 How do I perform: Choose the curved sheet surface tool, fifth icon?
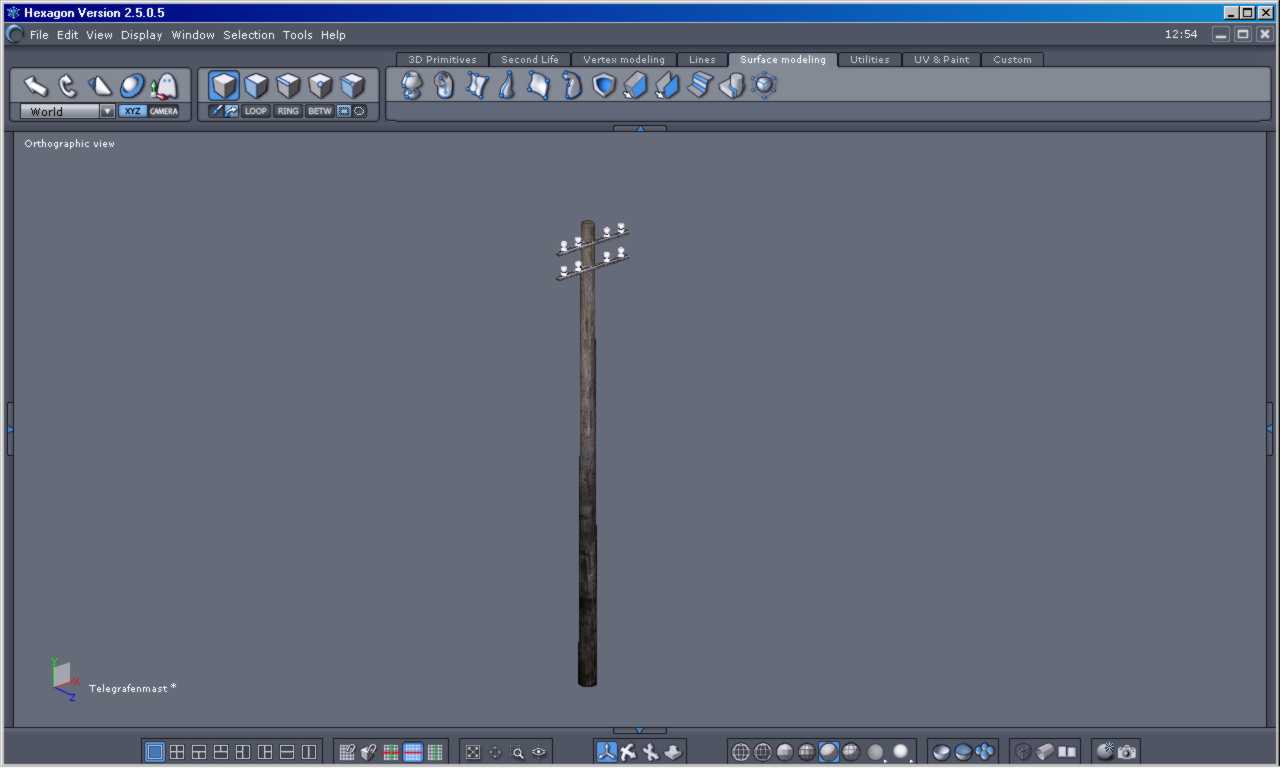point(540,86)
